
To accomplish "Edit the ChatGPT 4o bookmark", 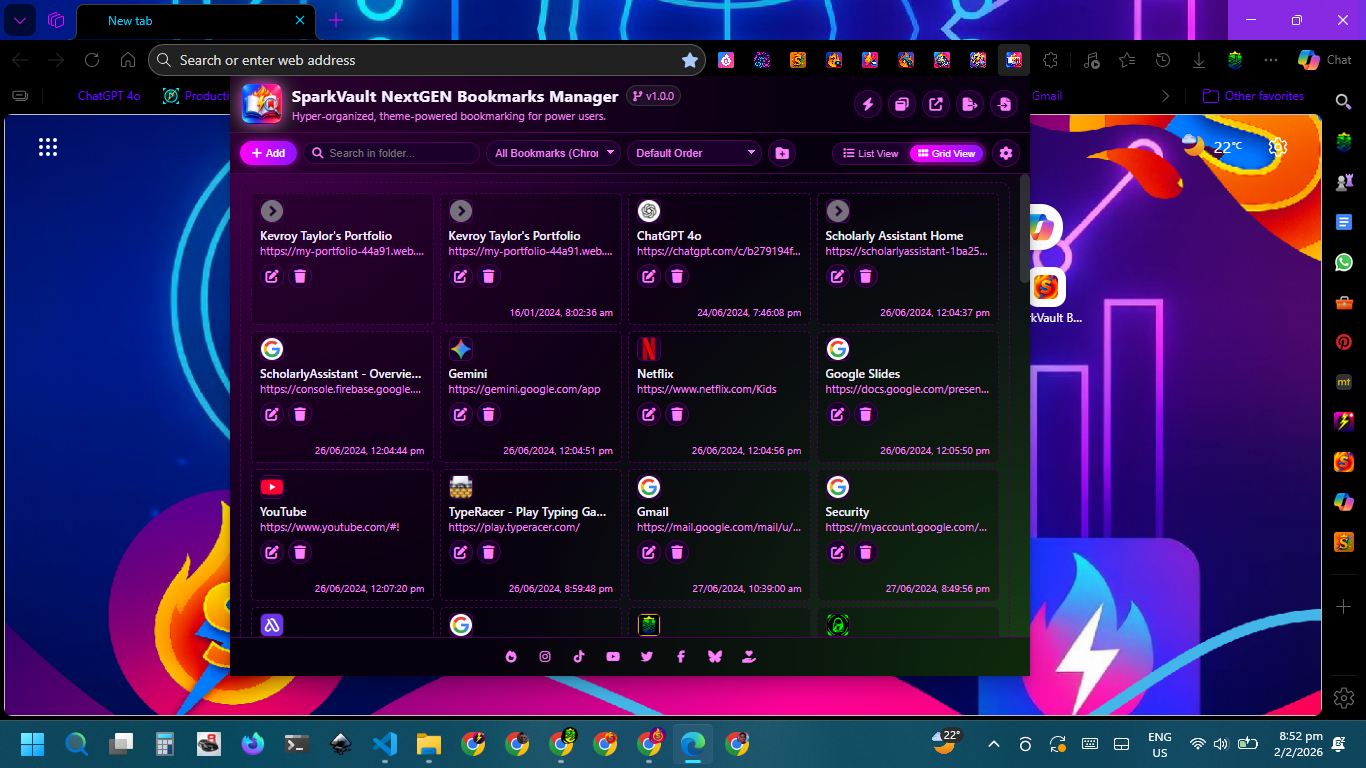I will click(x=649, y=276).
